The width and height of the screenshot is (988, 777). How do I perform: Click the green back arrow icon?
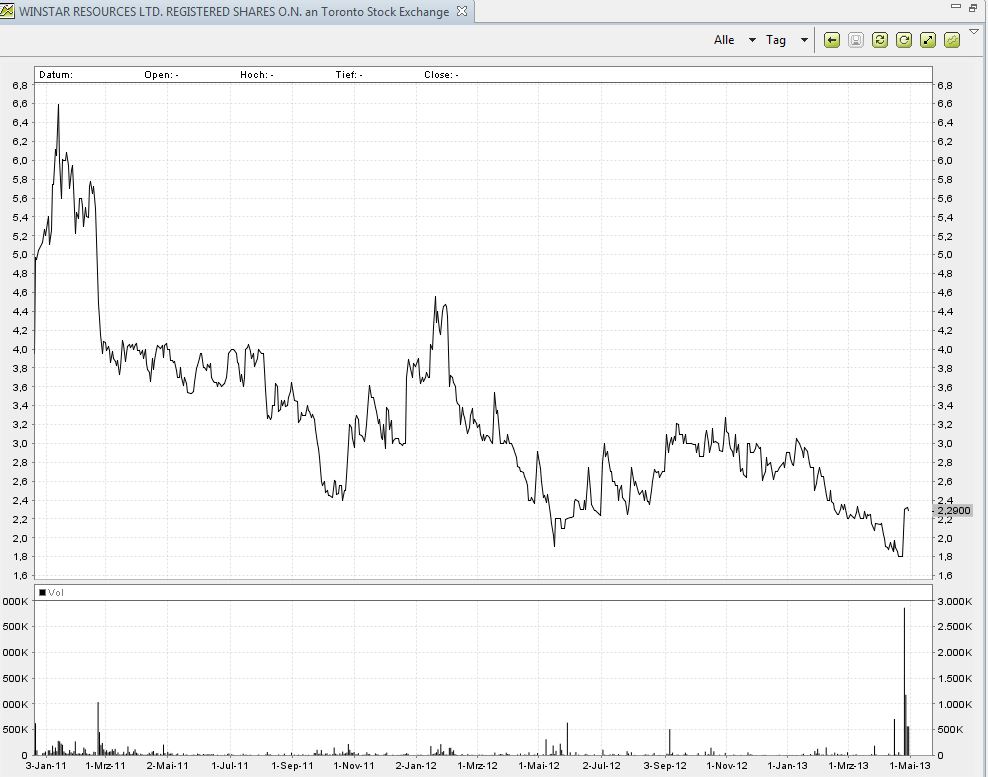click(832, 40)
